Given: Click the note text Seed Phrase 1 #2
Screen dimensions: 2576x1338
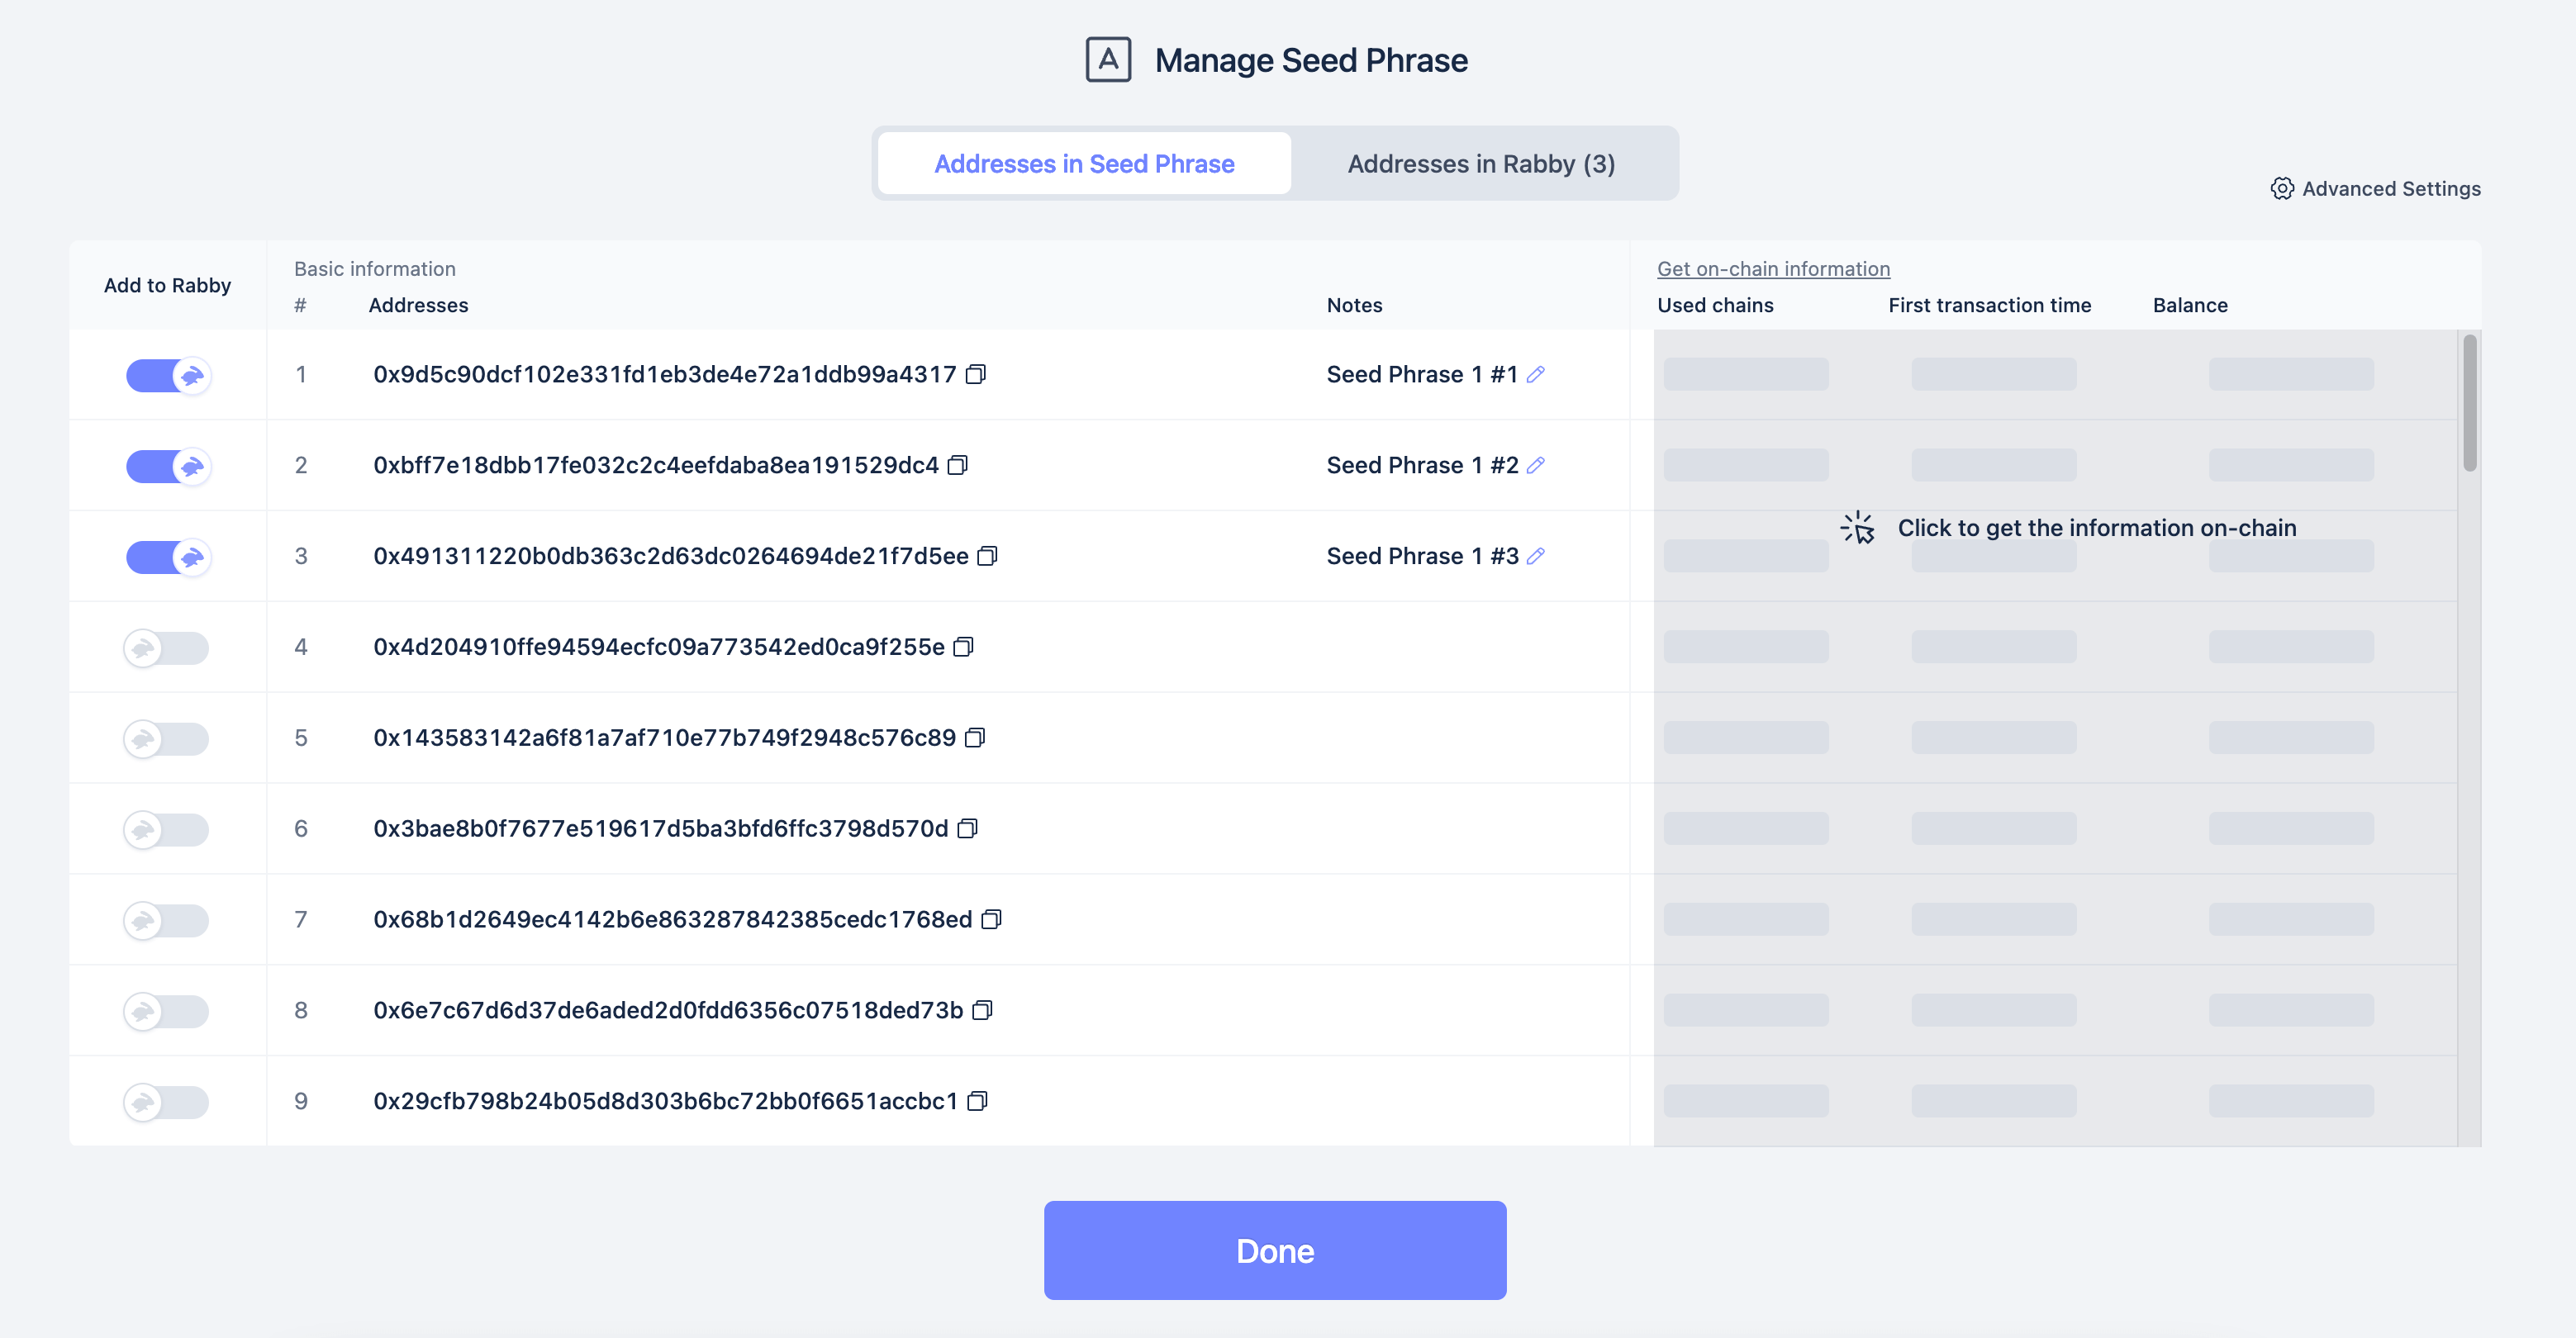Looking at the screenshot, I should pyautogui.click(x=1422, y=465).
